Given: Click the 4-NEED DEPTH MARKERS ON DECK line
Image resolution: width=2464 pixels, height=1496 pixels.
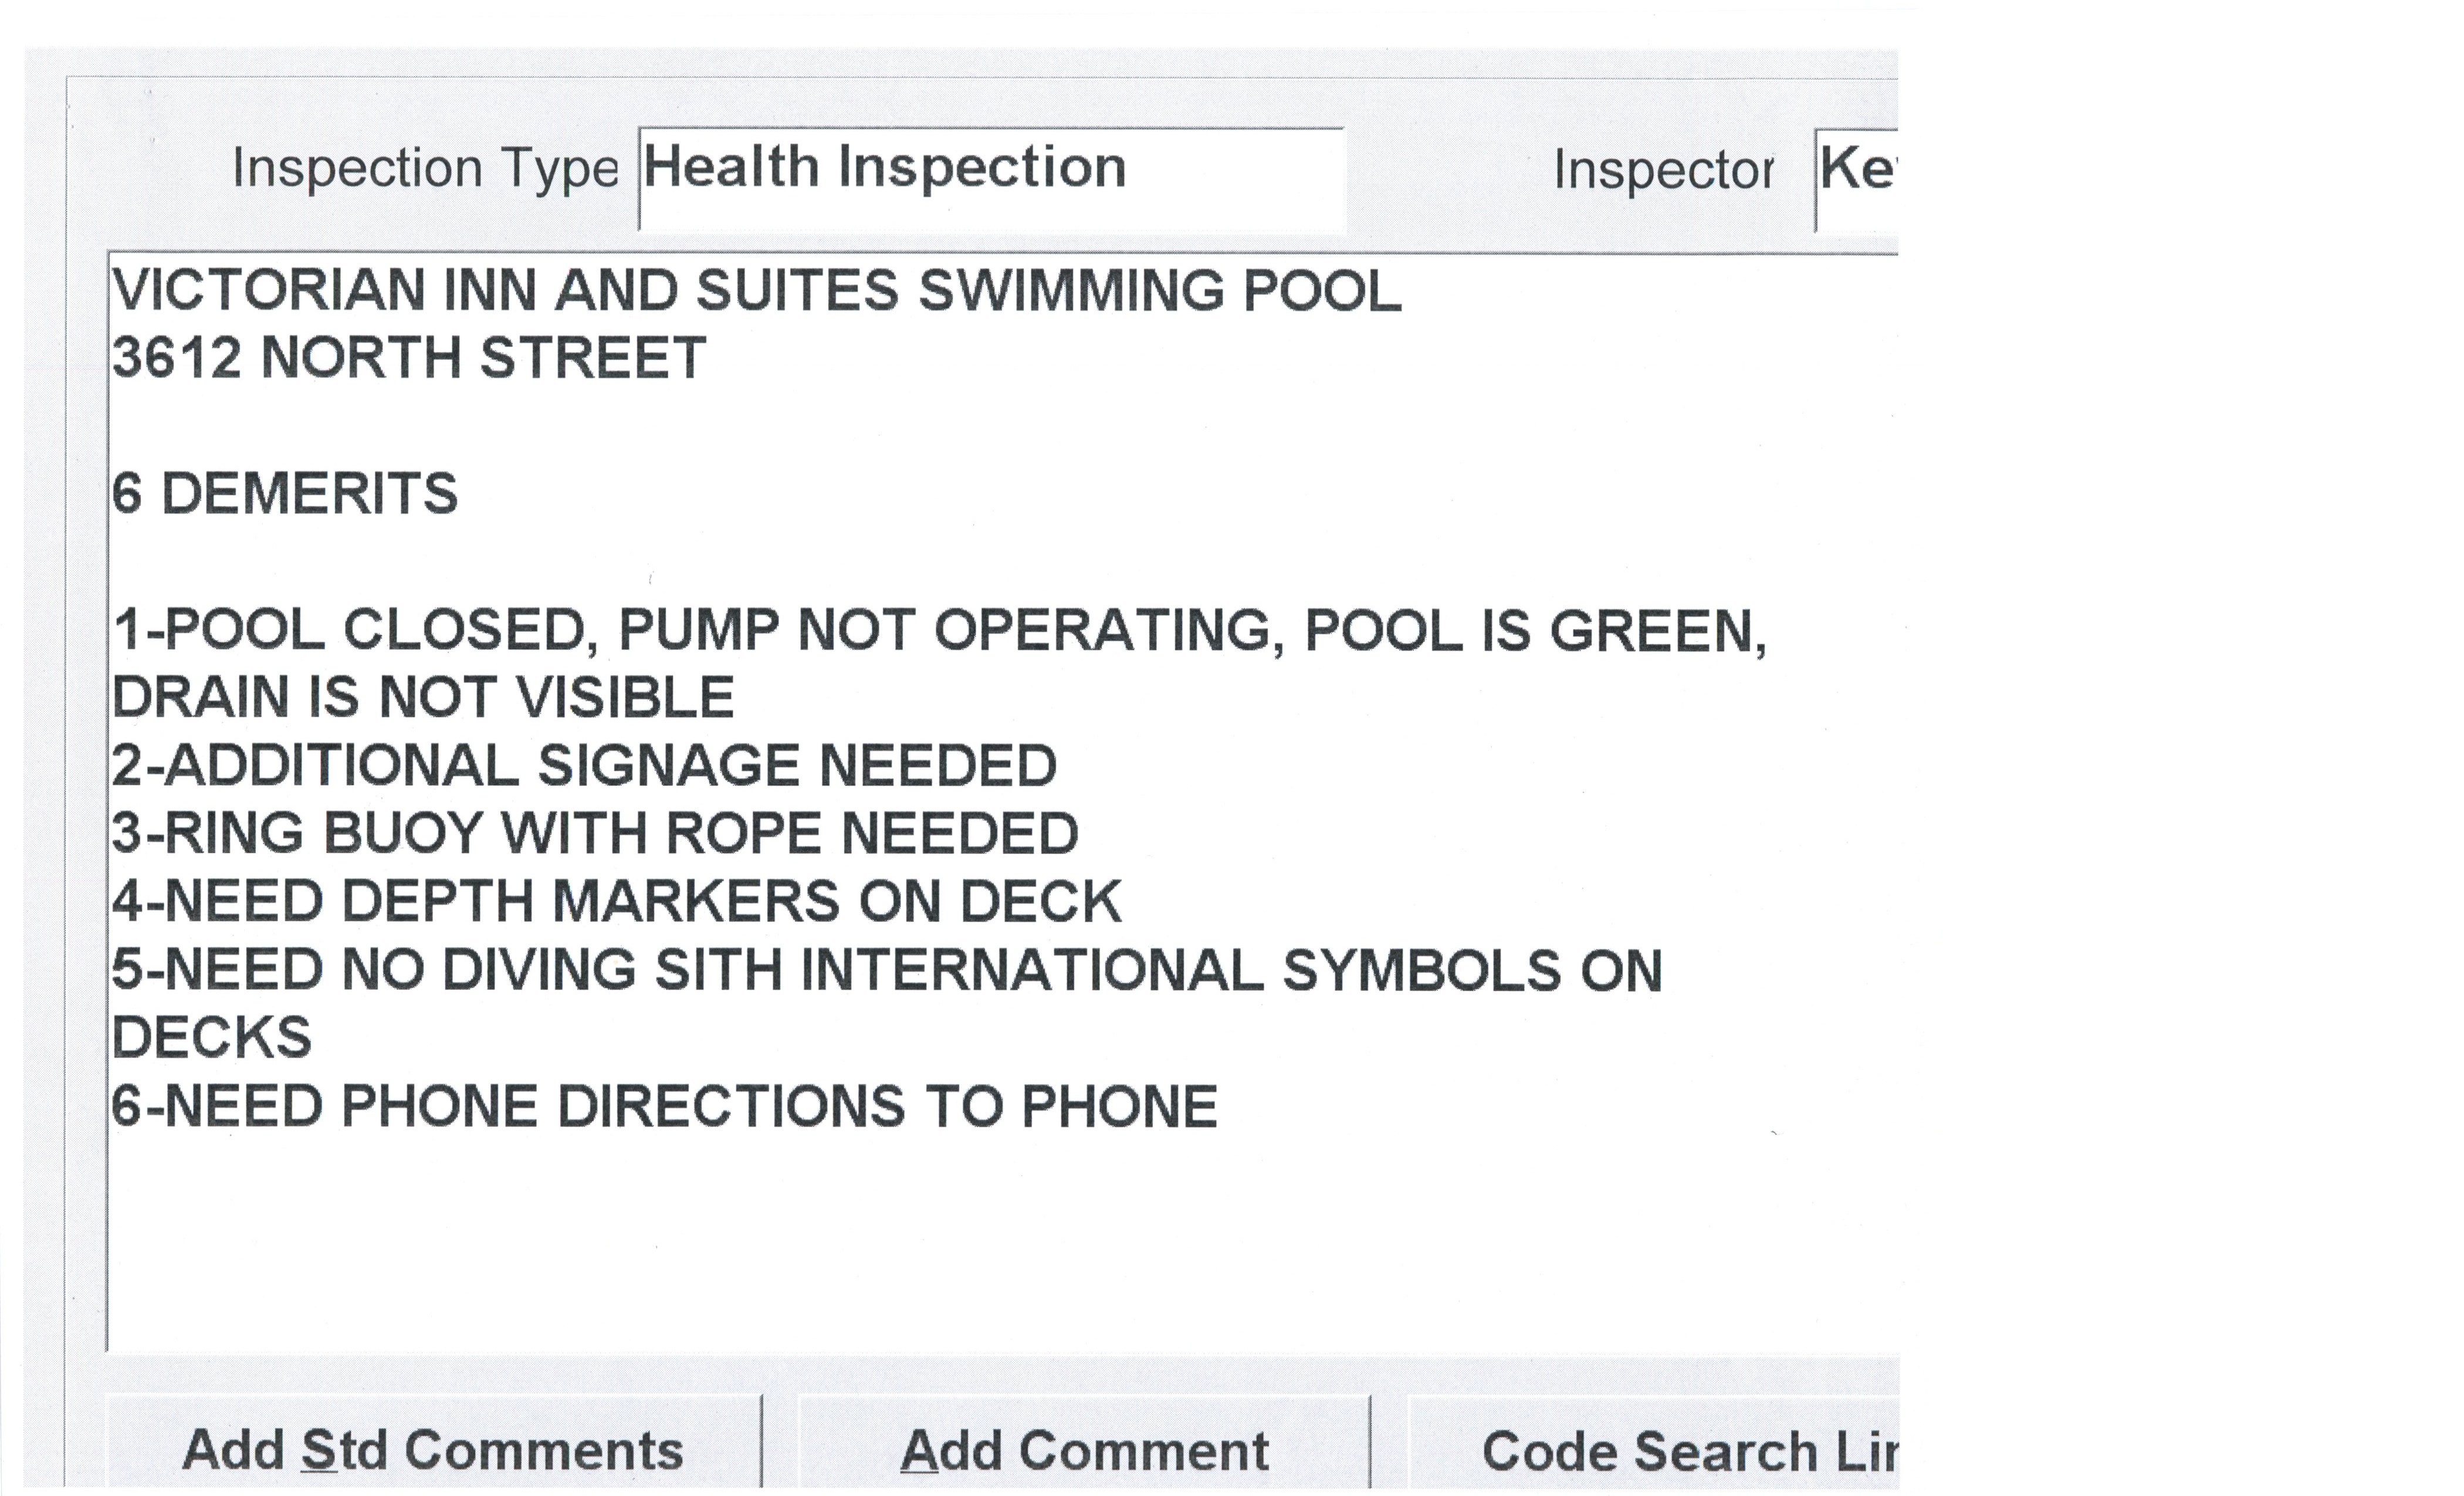Looking at the screenshot, I should 617,902.
